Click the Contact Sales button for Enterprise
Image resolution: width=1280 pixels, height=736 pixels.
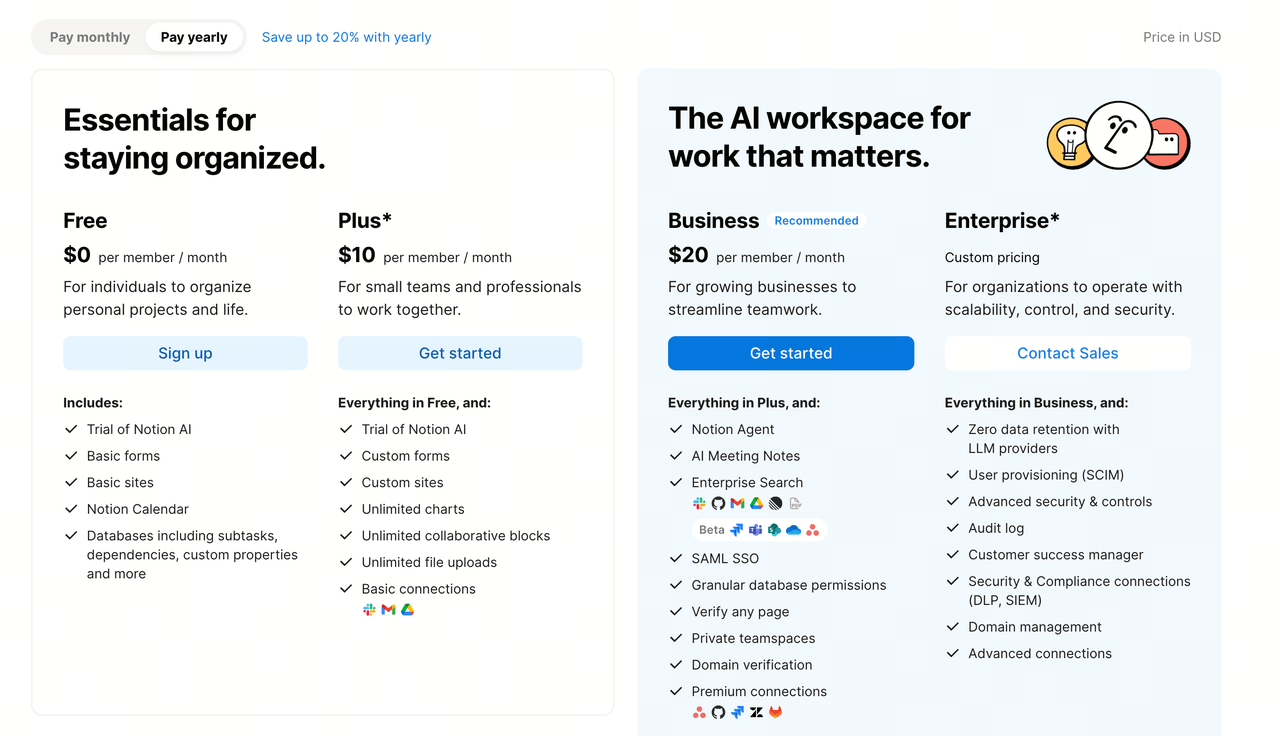click(x=1068, y=353)
